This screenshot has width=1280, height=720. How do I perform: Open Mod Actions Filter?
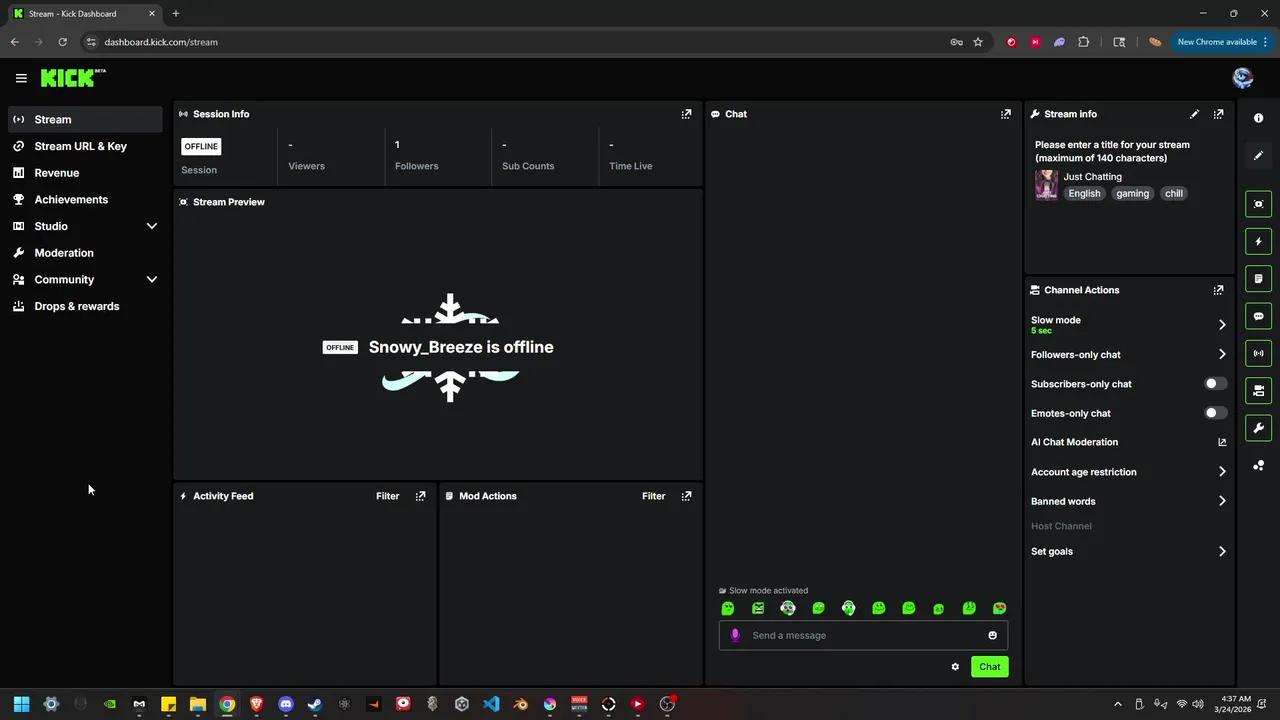653,496
